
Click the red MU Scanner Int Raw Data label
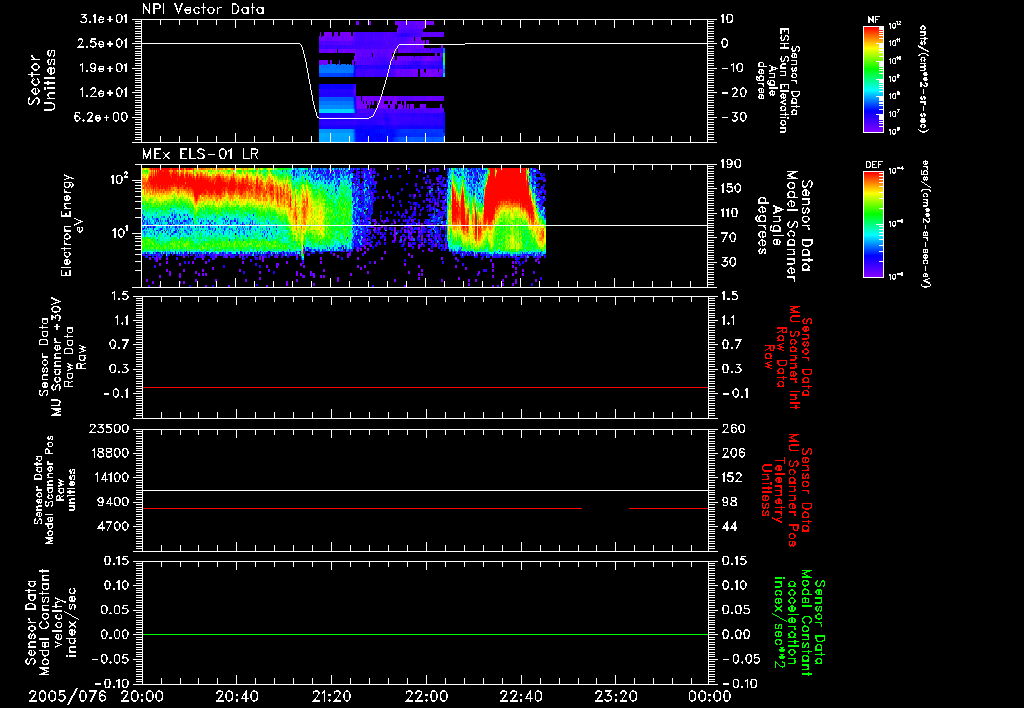790,356
